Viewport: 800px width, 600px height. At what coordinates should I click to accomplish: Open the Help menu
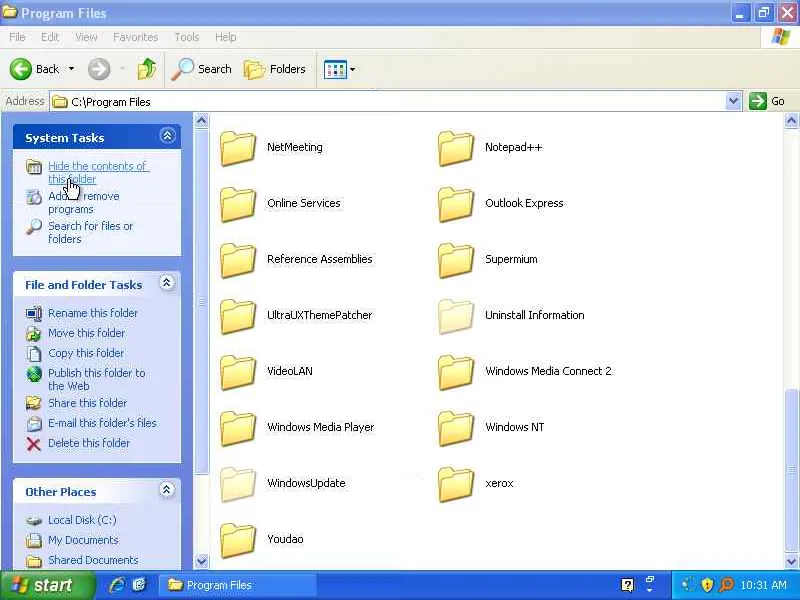[x=225, y=37]
